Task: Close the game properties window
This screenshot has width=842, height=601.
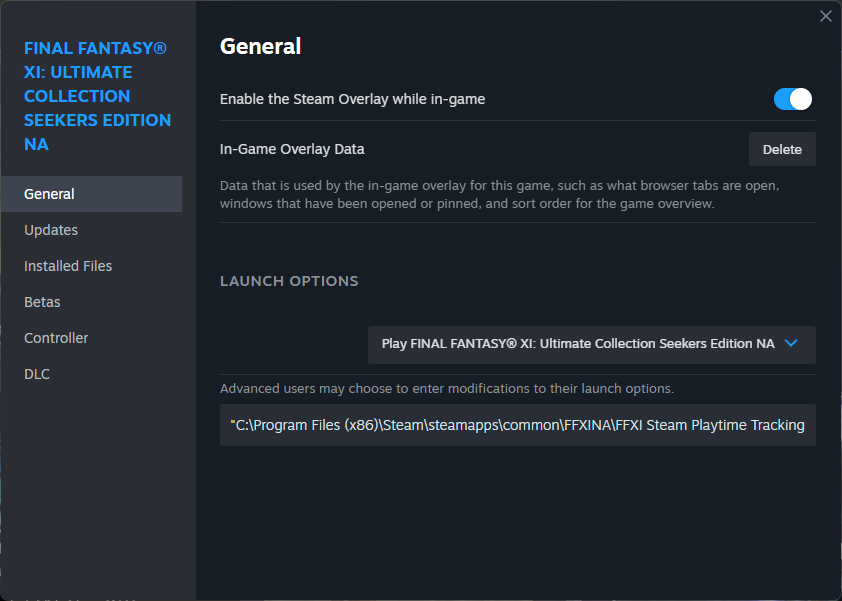Action: click(x=826, y=16)
